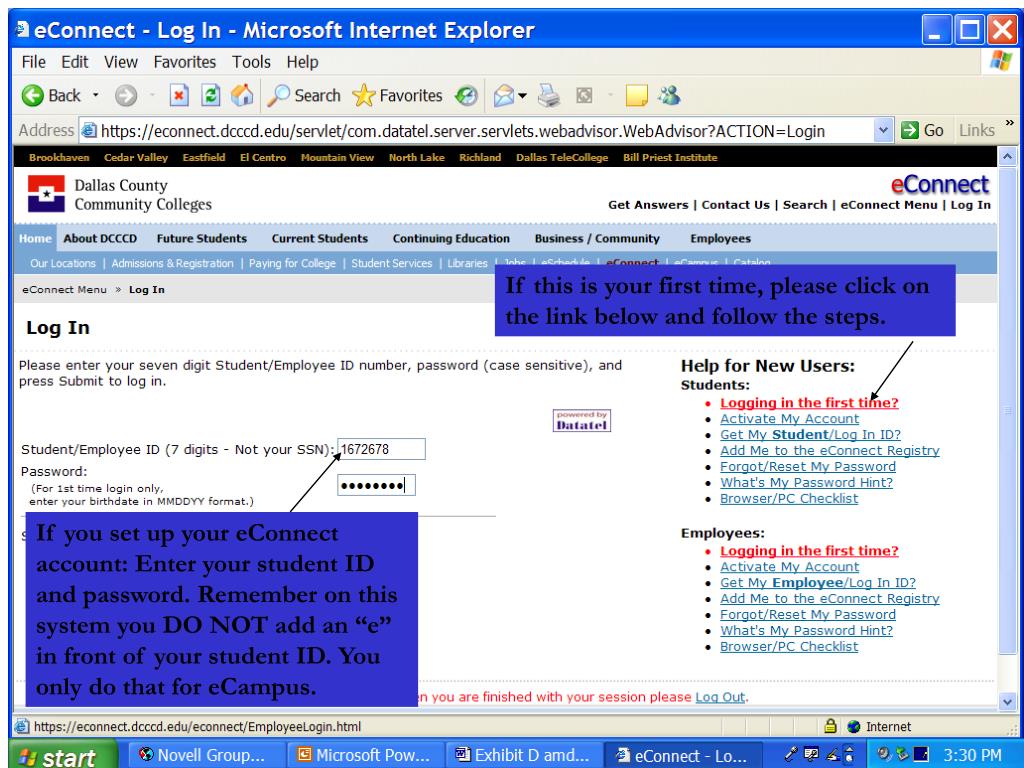Open Favorites star in the toolbar

click(x=397, y=96)
